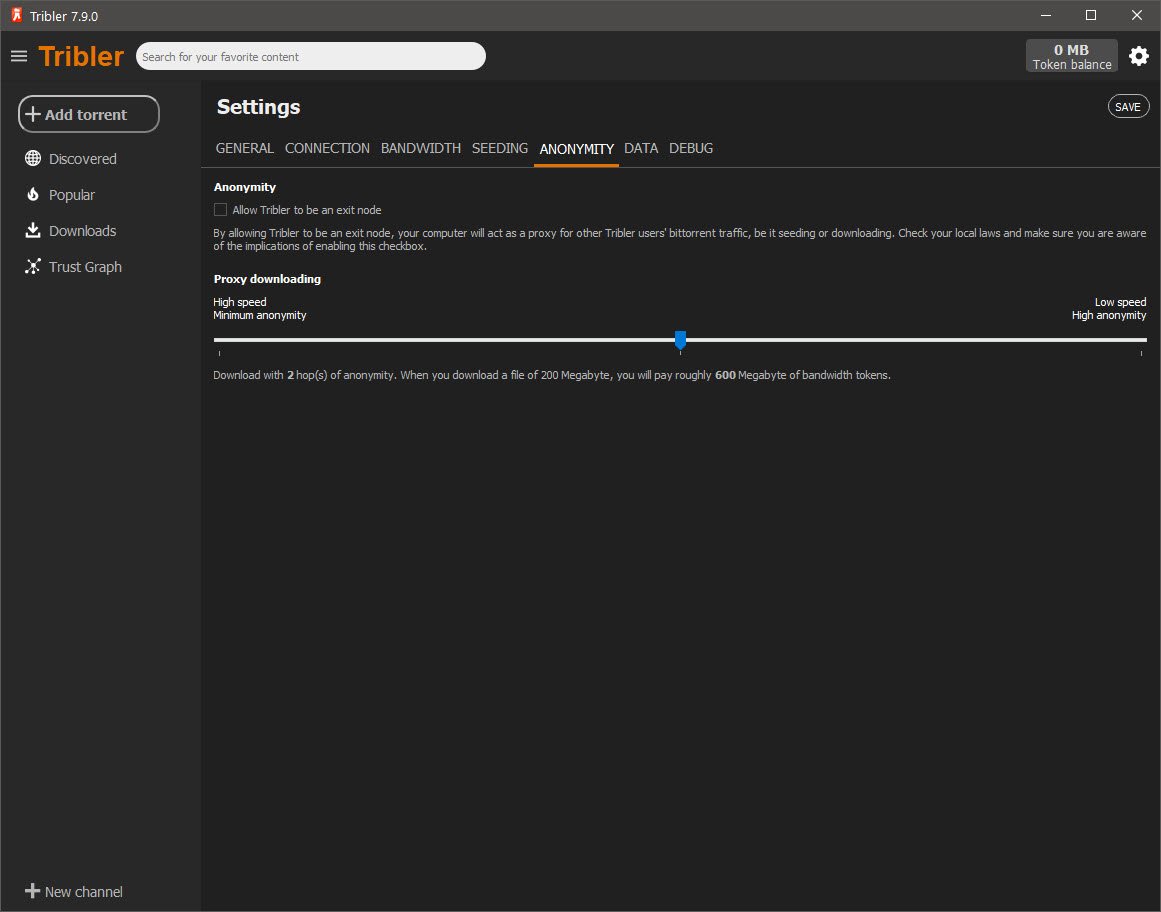Open the Seeding tab
This screenshot has height=912, width=1161.
500,148
